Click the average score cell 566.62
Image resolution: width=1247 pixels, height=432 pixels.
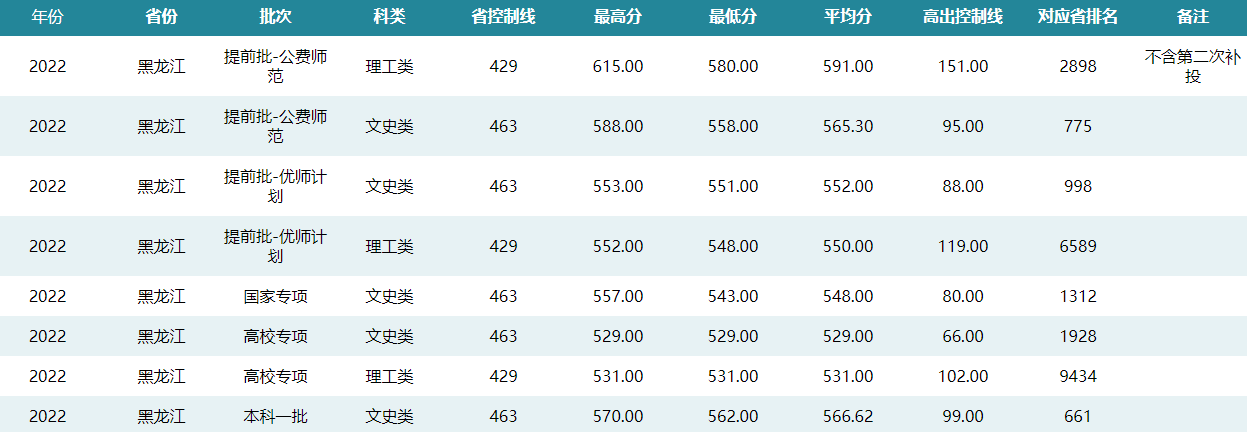pyautogui.click(x=848, y=416)
